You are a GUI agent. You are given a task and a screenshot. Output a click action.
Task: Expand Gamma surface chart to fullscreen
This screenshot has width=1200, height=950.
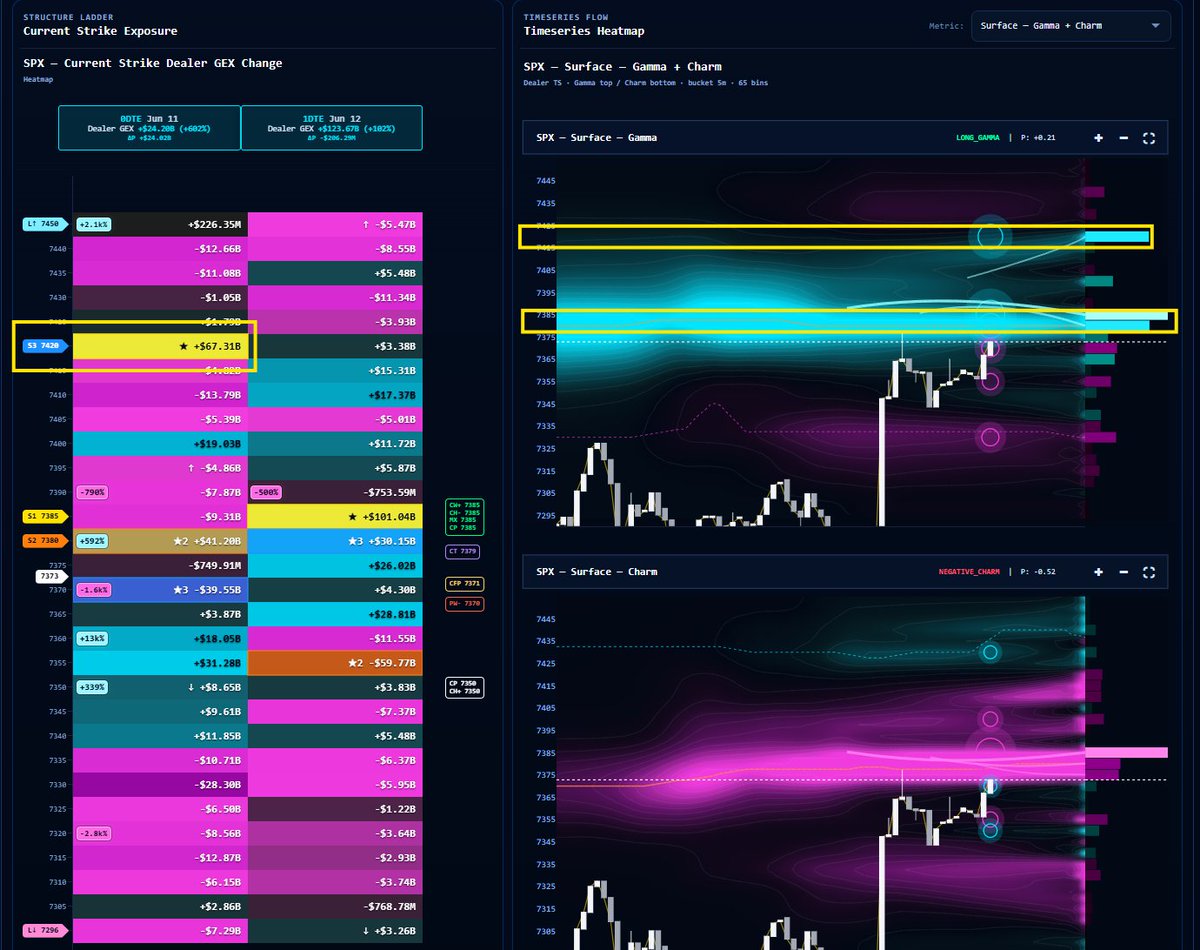[x=1149, y=138]
